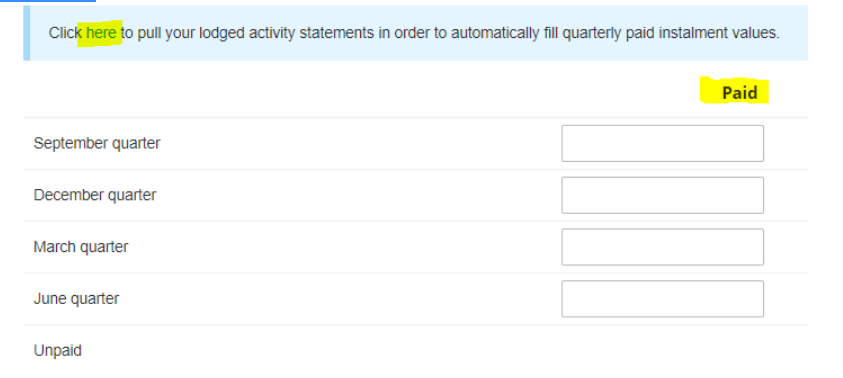Click the word "Click" starting the banner

tap(65, 33)
